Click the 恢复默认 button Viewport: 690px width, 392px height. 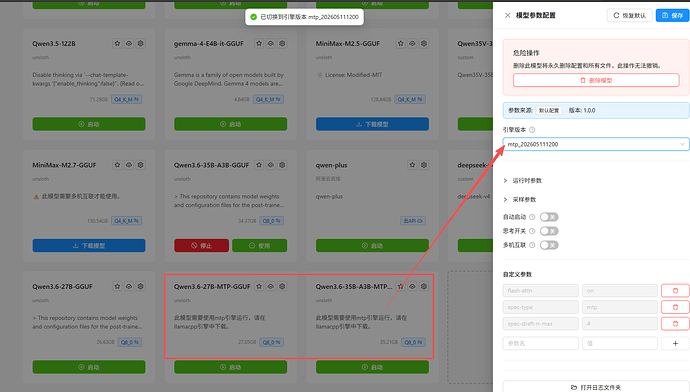(x=630, y=15)
